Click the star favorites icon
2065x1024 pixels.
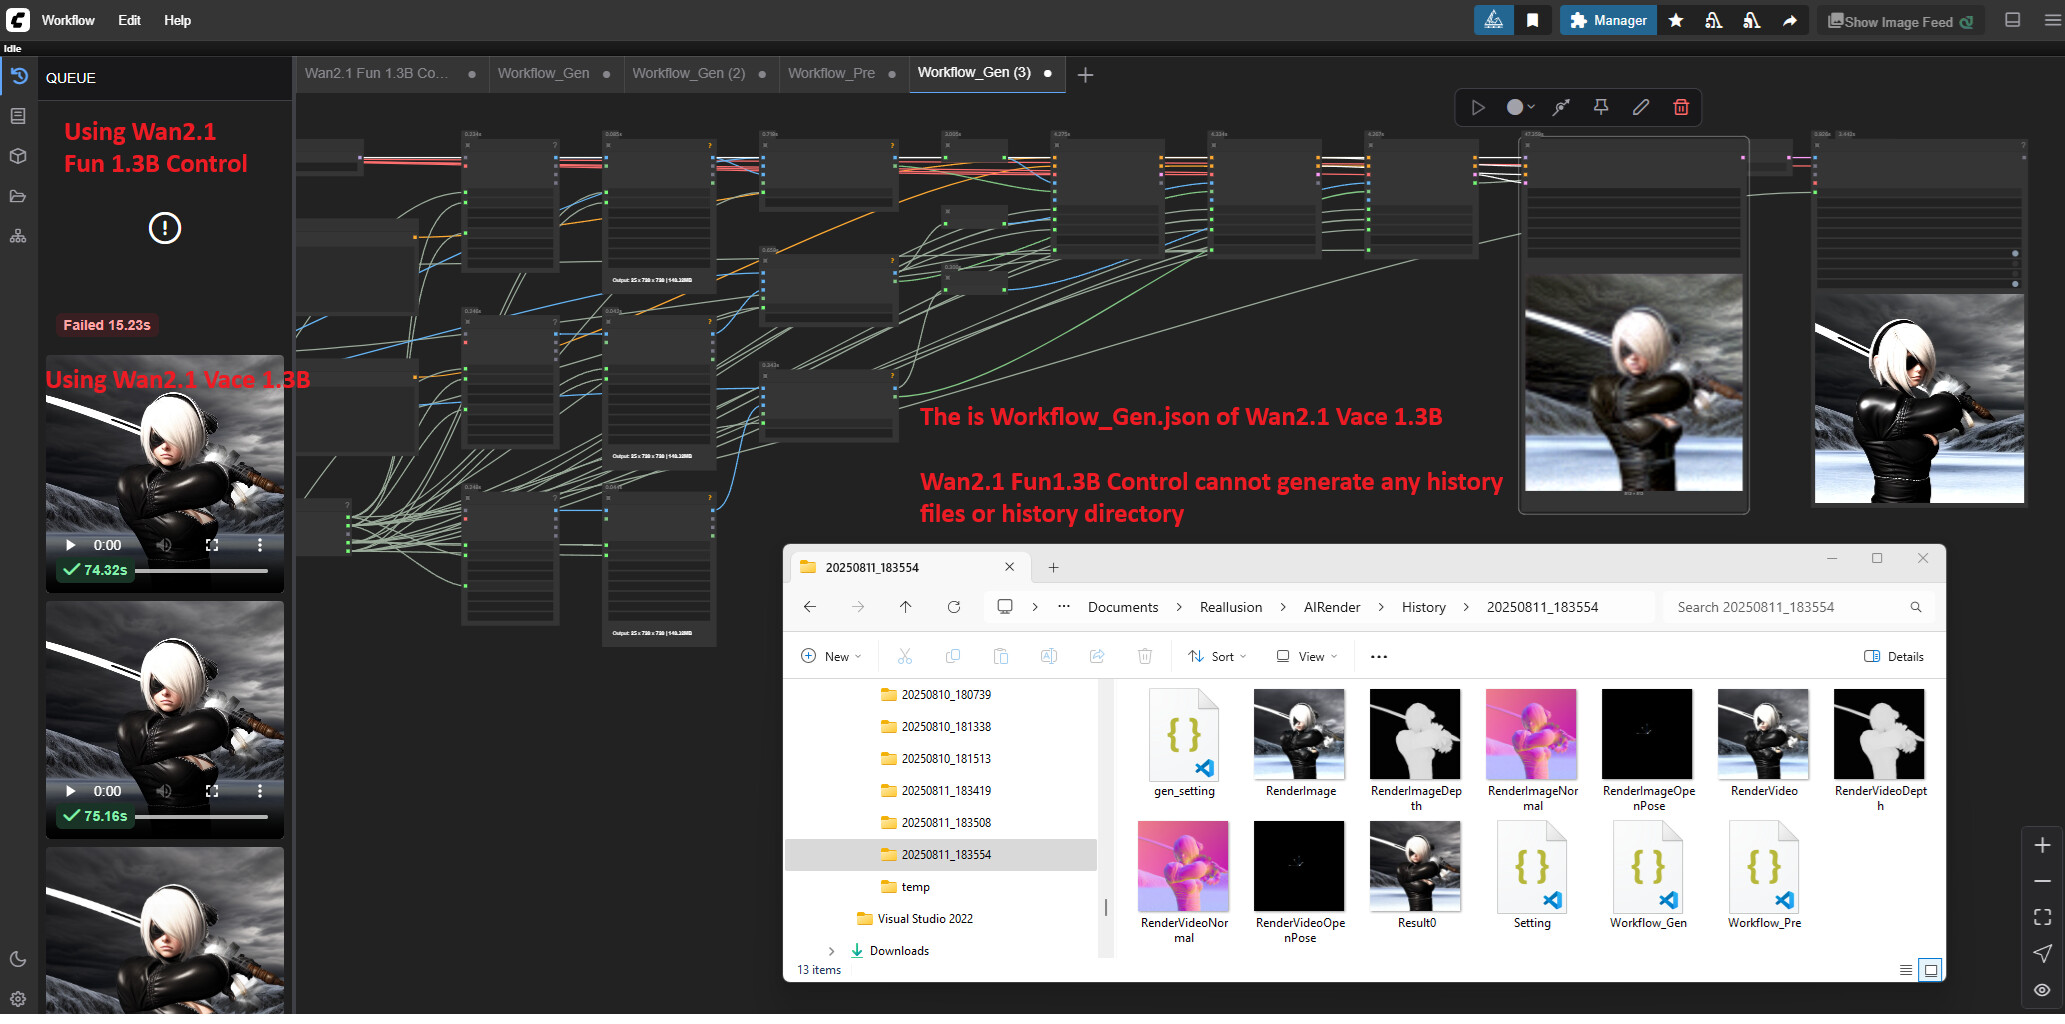[x=1676, y=20]
